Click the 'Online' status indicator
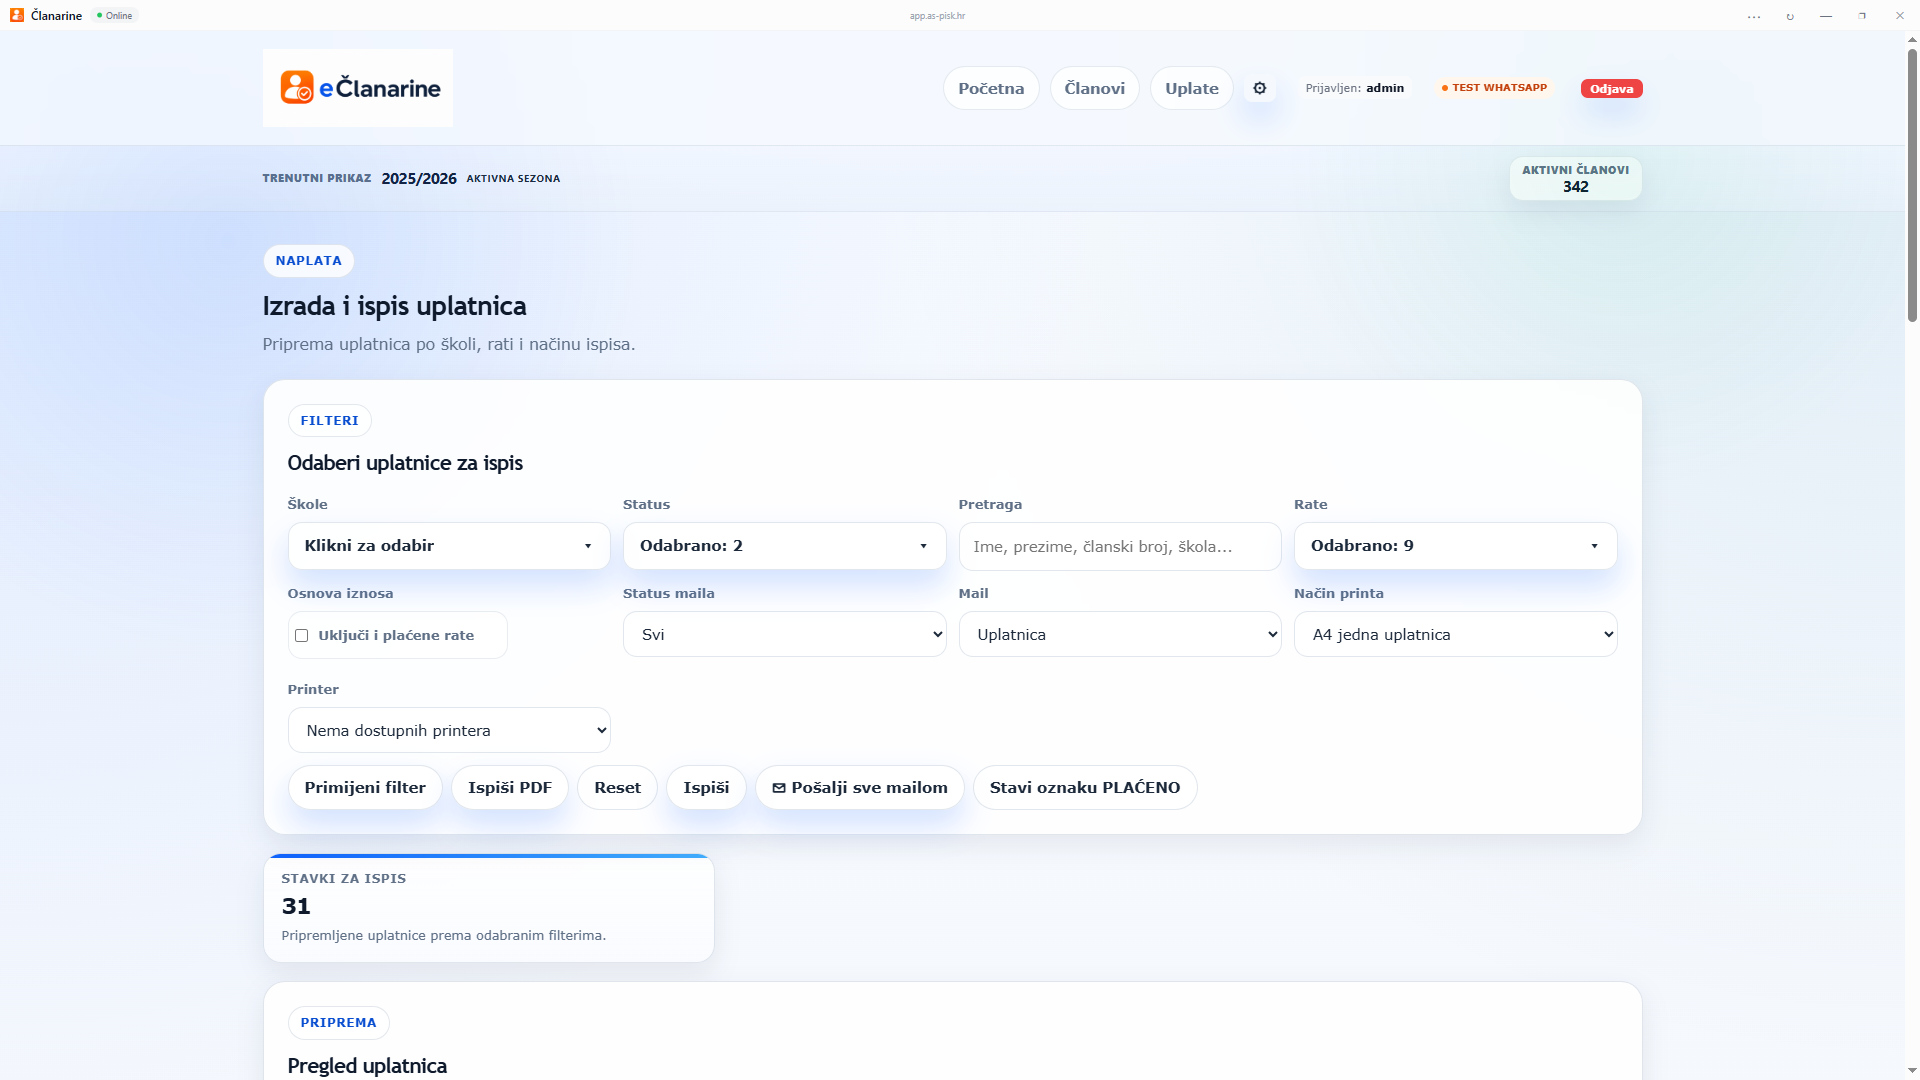The image size is (1920, 1080). (115, 16)
